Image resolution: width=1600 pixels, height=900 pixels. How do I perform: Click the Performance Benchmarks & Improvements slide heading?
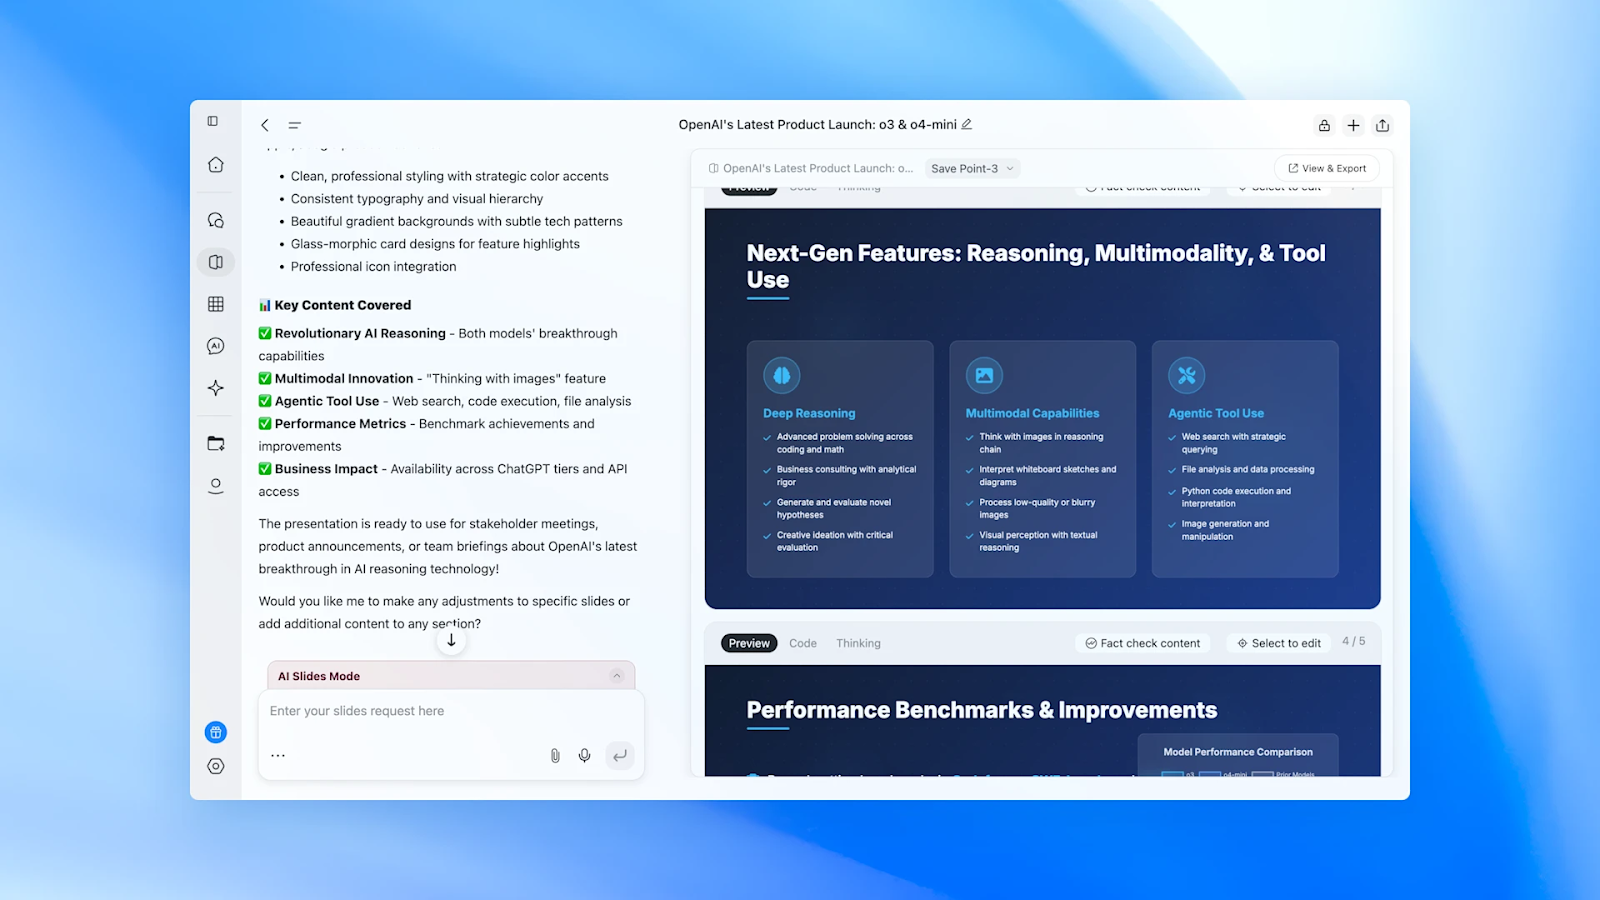click(x=982, y=710)
